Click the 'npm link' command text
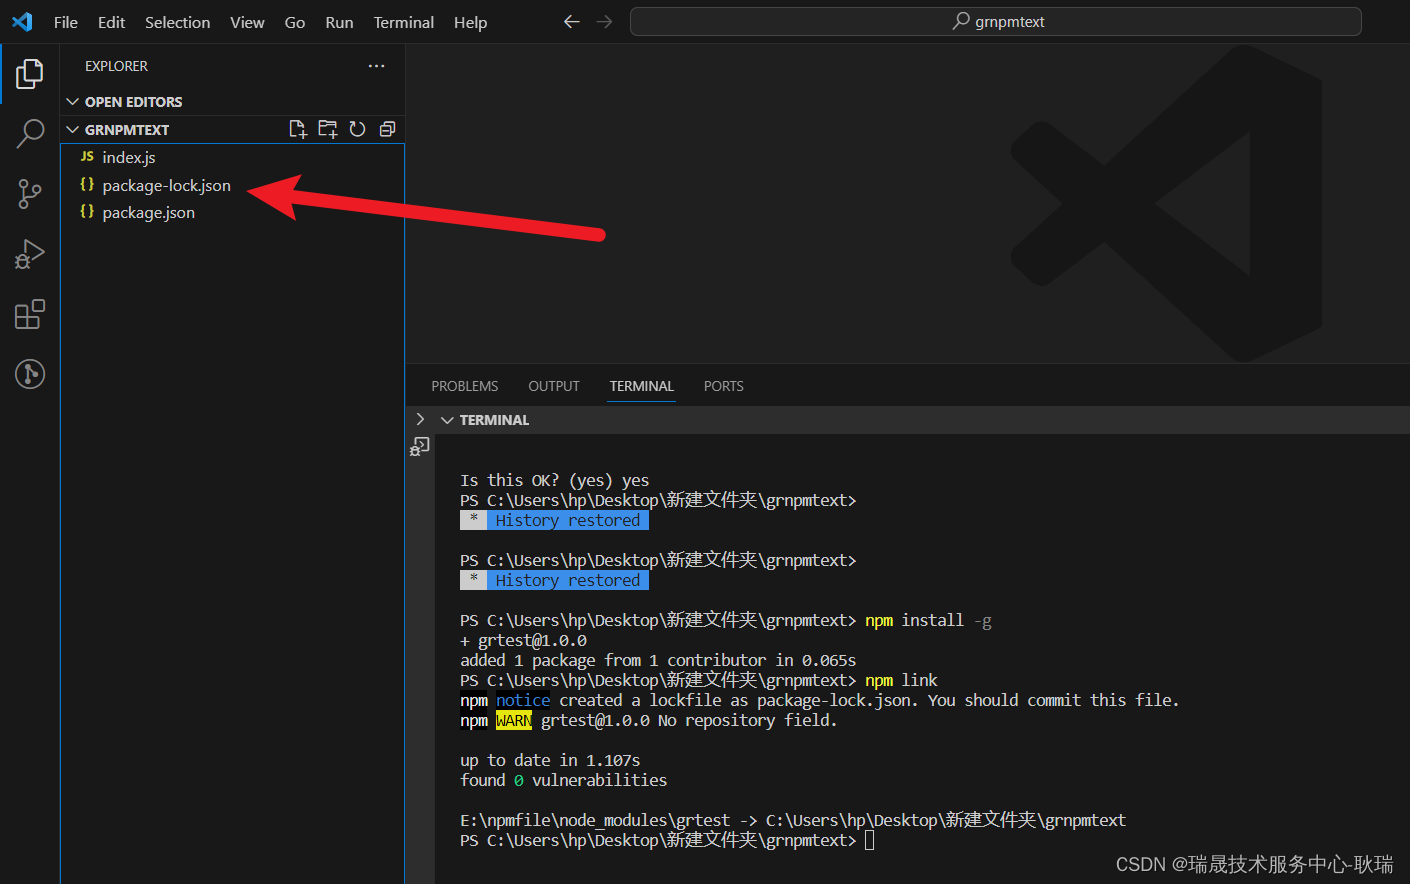The image size is (1410, 884). (901, 680)
